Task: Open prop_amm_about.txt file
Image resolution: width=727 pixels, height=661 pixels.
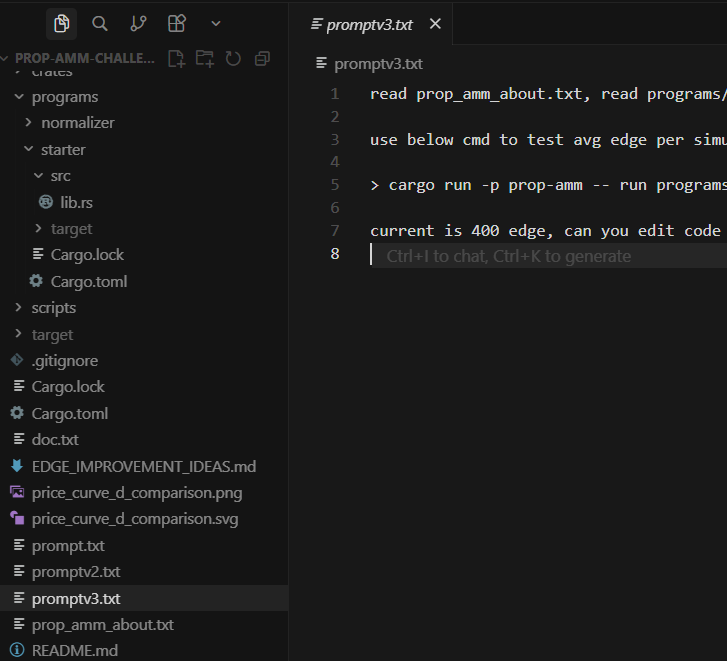Action: click(102, 625)
